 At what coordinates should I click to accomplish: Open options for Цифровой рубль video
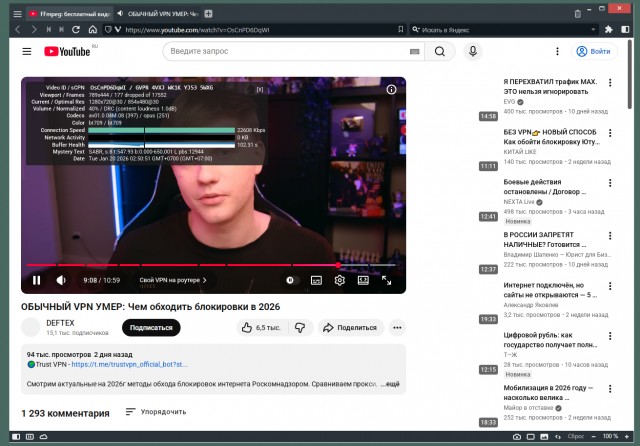(x=610, y=336)
